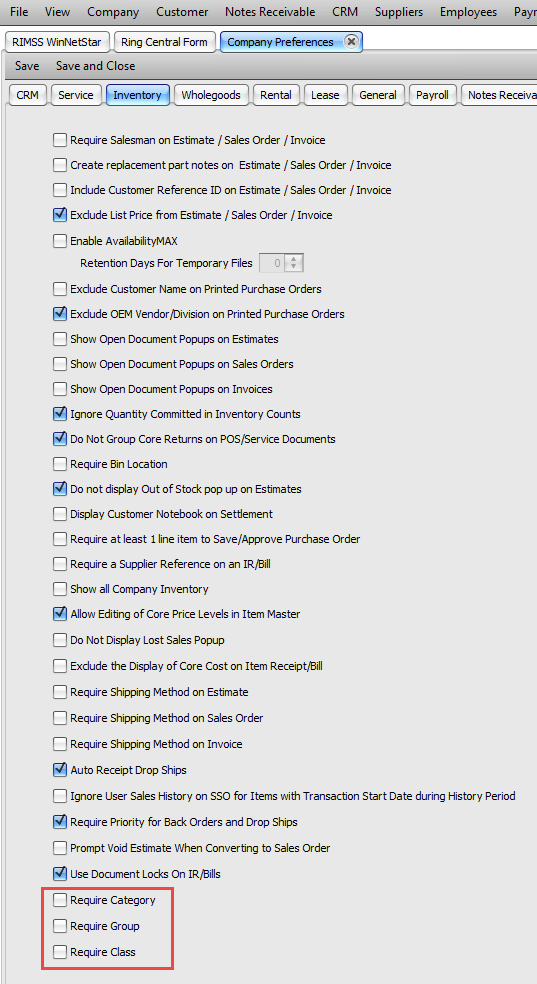
Task: Open the Notes Receivable menu
Action: click(x=270, y=12)
